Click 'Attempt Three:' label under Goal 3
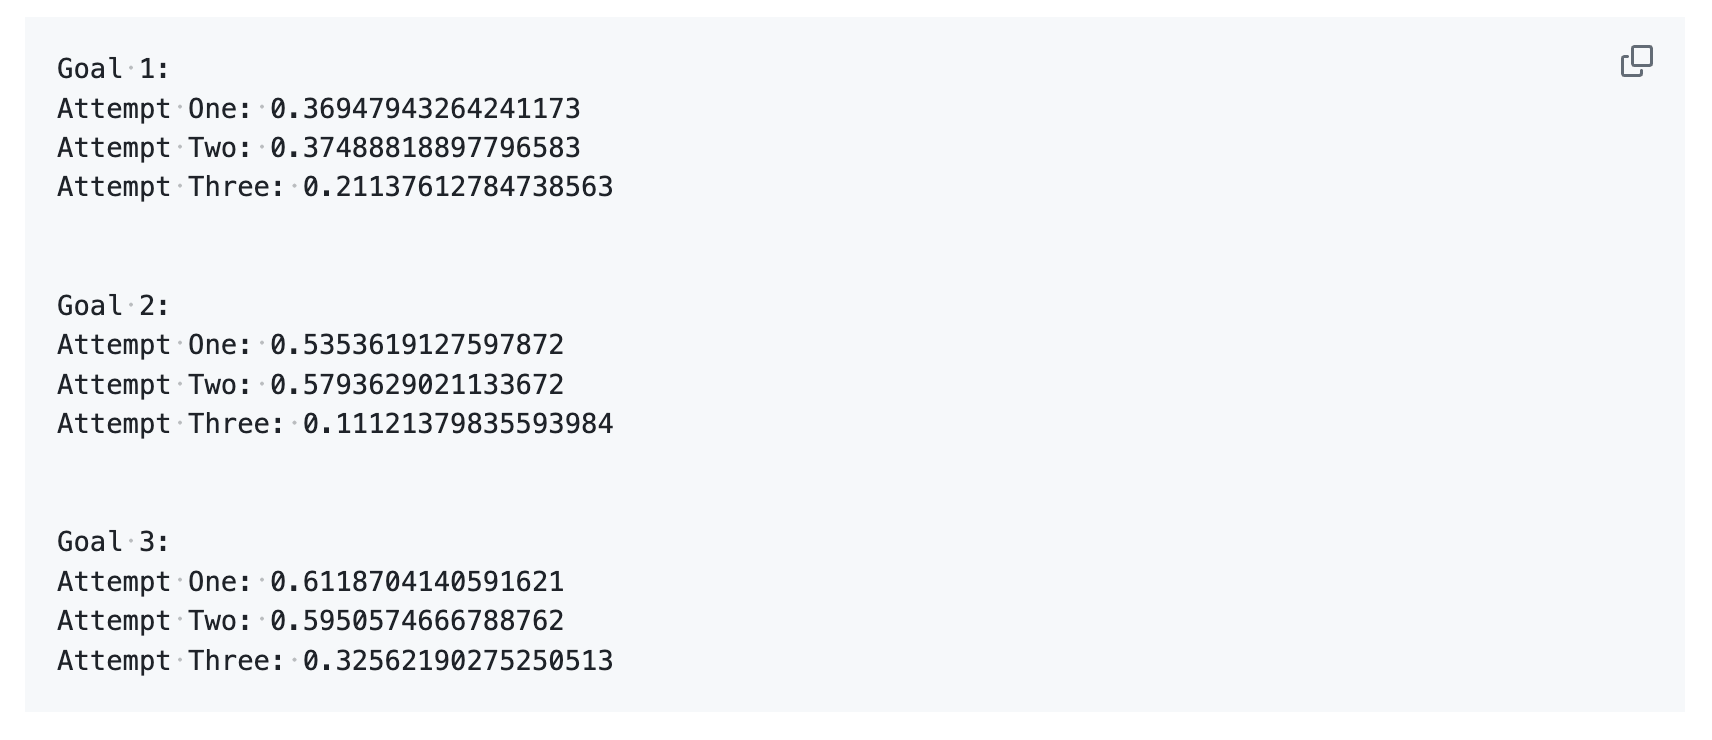 (170, 661)
